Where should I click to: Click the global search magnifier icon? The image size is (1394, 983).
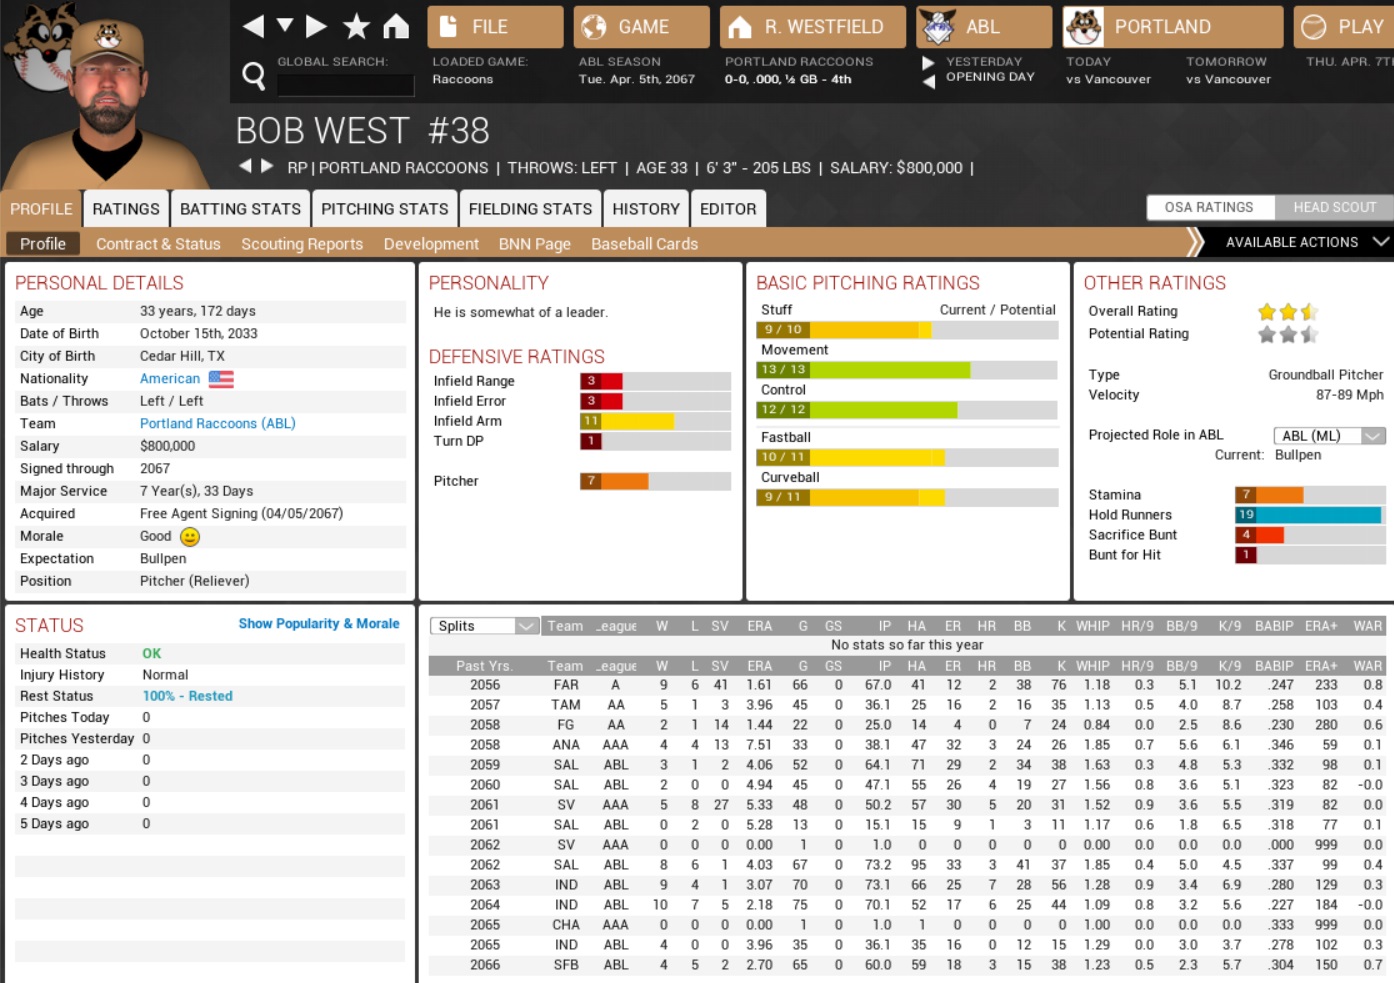(x=254, y=76)
